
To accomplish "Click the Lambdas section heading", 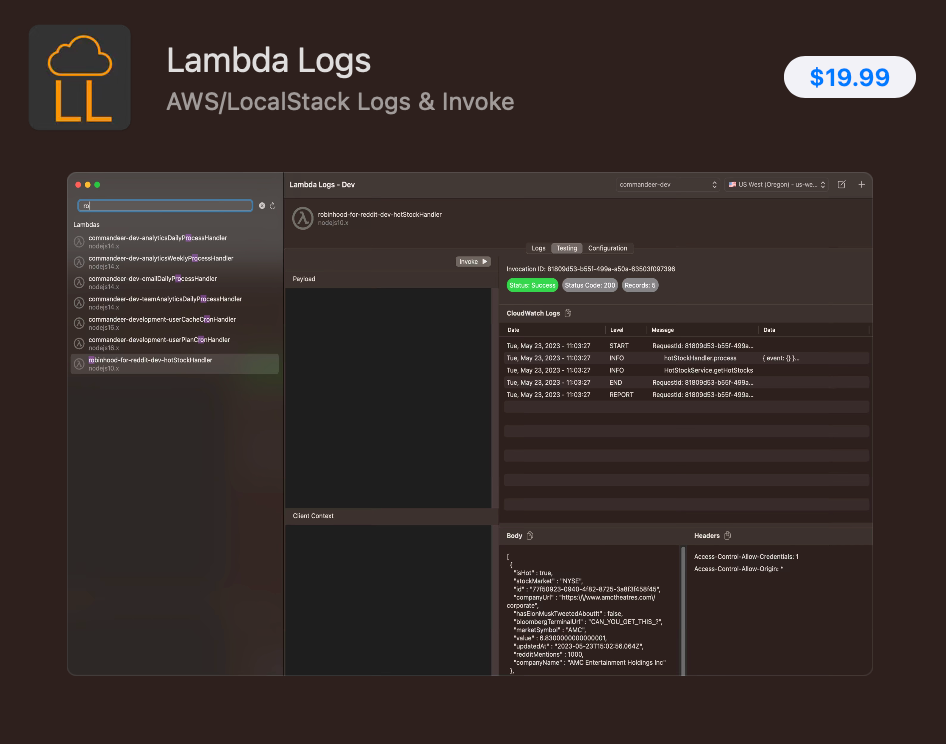I will pyautogui.click(x=86, y=224).
